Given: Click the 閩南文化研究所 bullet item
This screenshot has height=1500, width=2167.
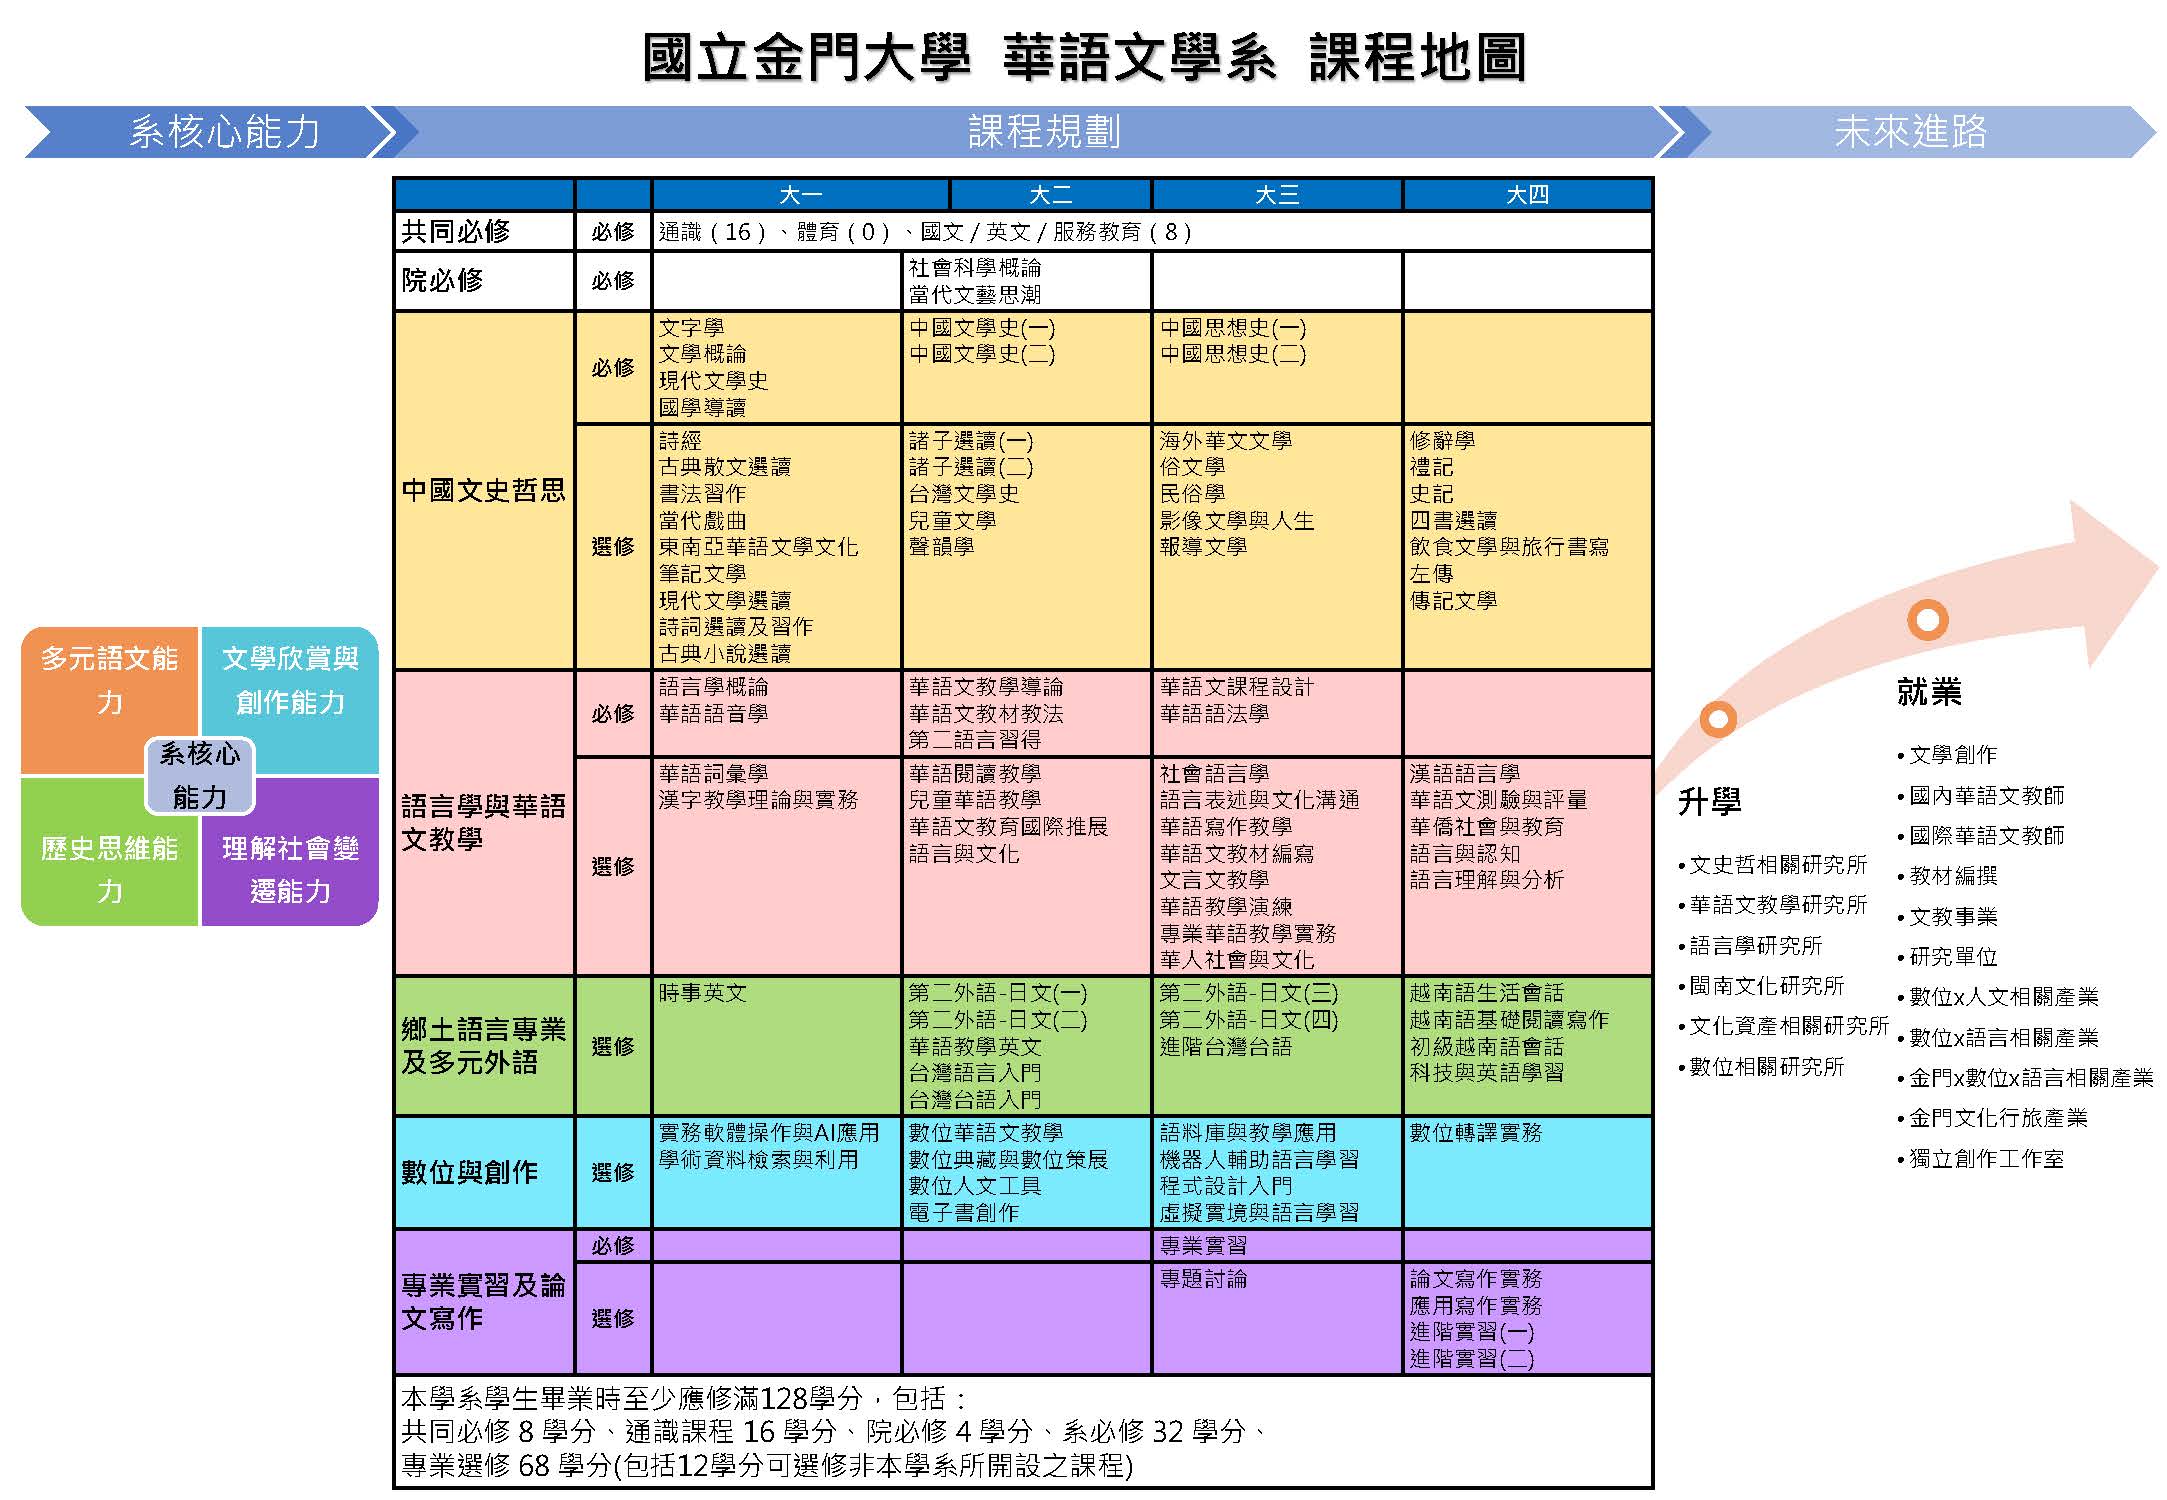Looking at the screenshot, I should (x=1761, y=986).
